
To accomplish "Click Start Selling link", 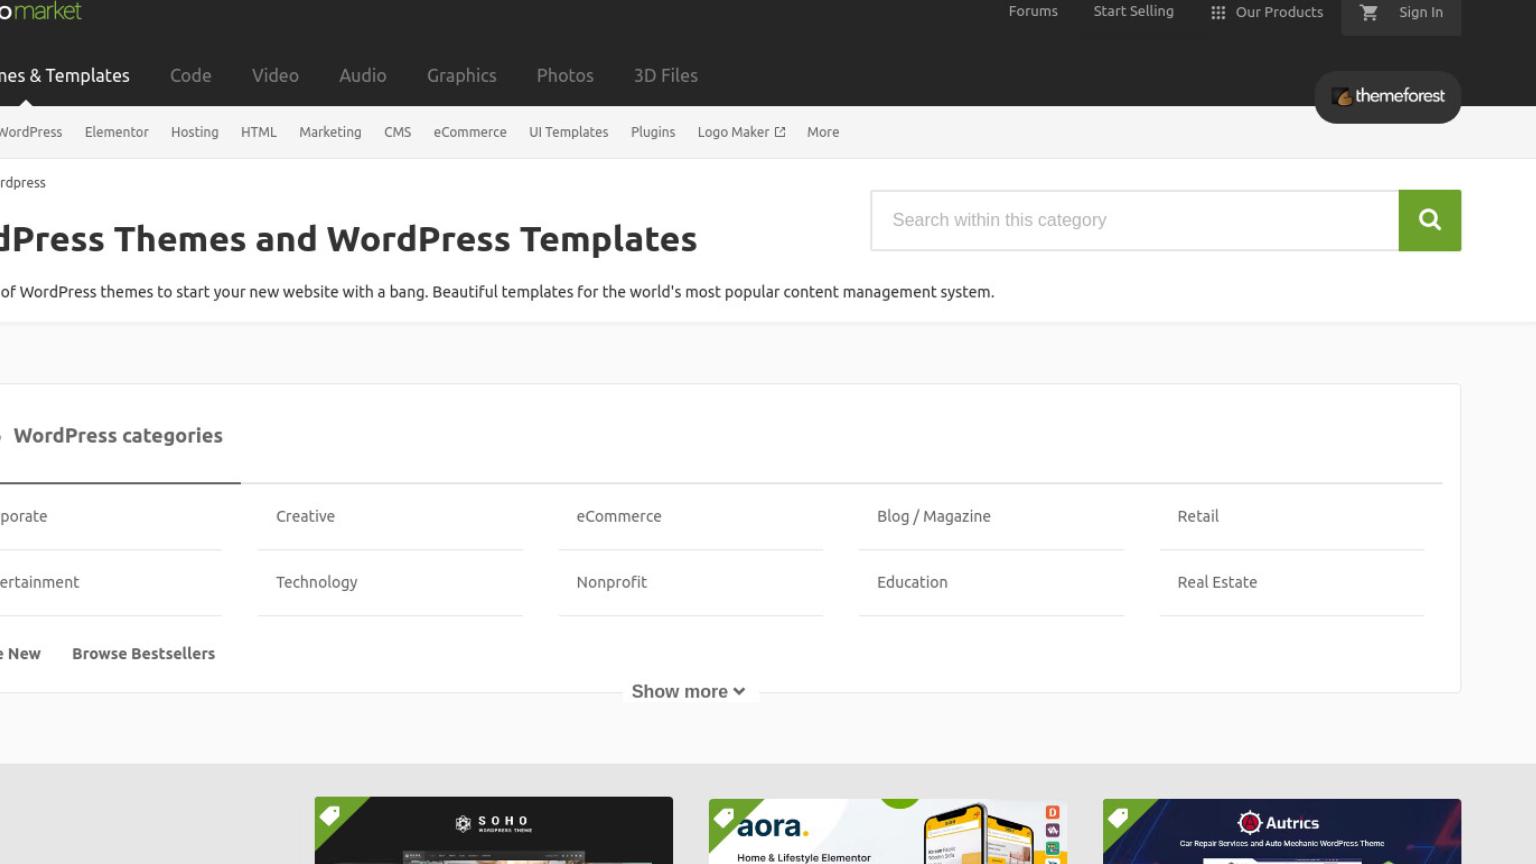I will click(1133, 12).
